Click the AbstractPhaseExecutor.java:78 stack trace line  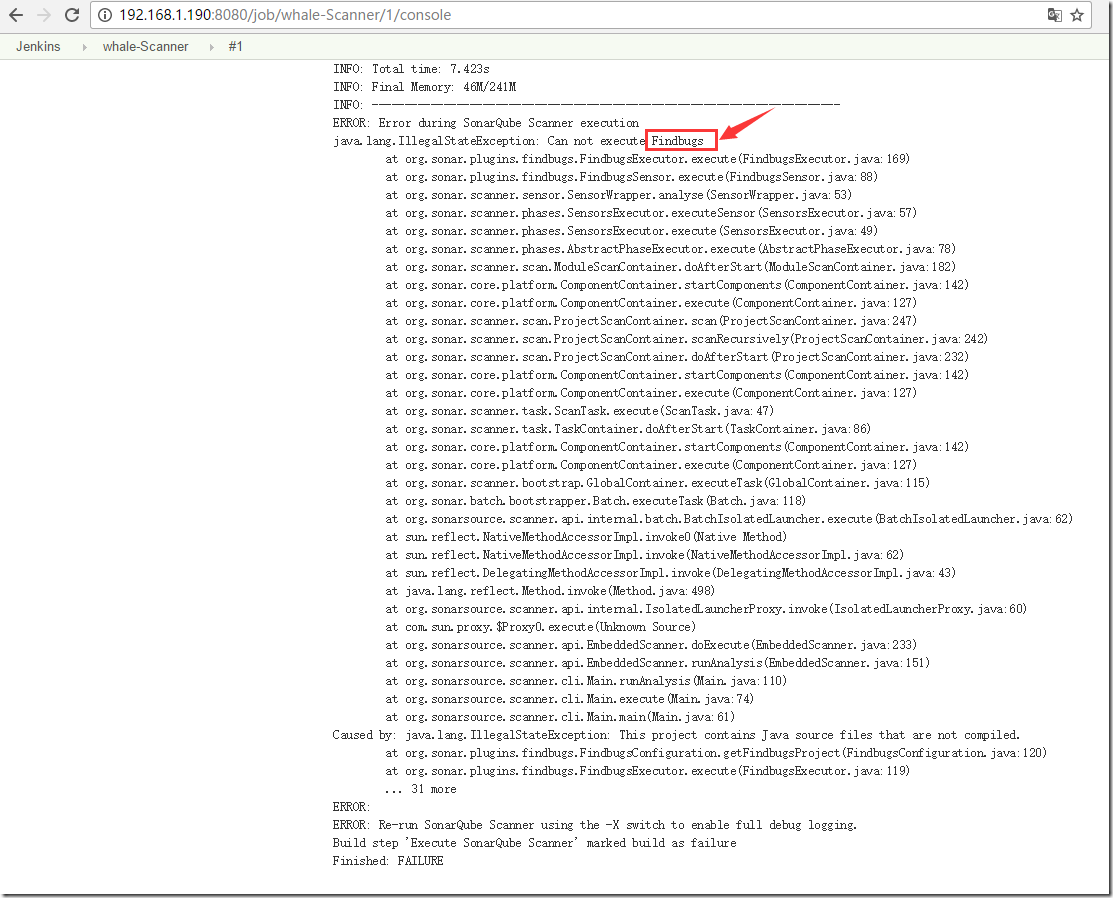(x=671, y=249)
